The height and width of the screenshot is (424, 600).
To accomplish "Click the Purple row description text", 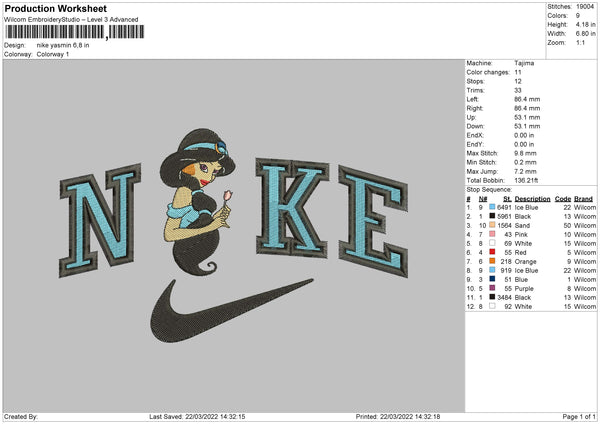I will pyautogui.click(x=524, y=289).
